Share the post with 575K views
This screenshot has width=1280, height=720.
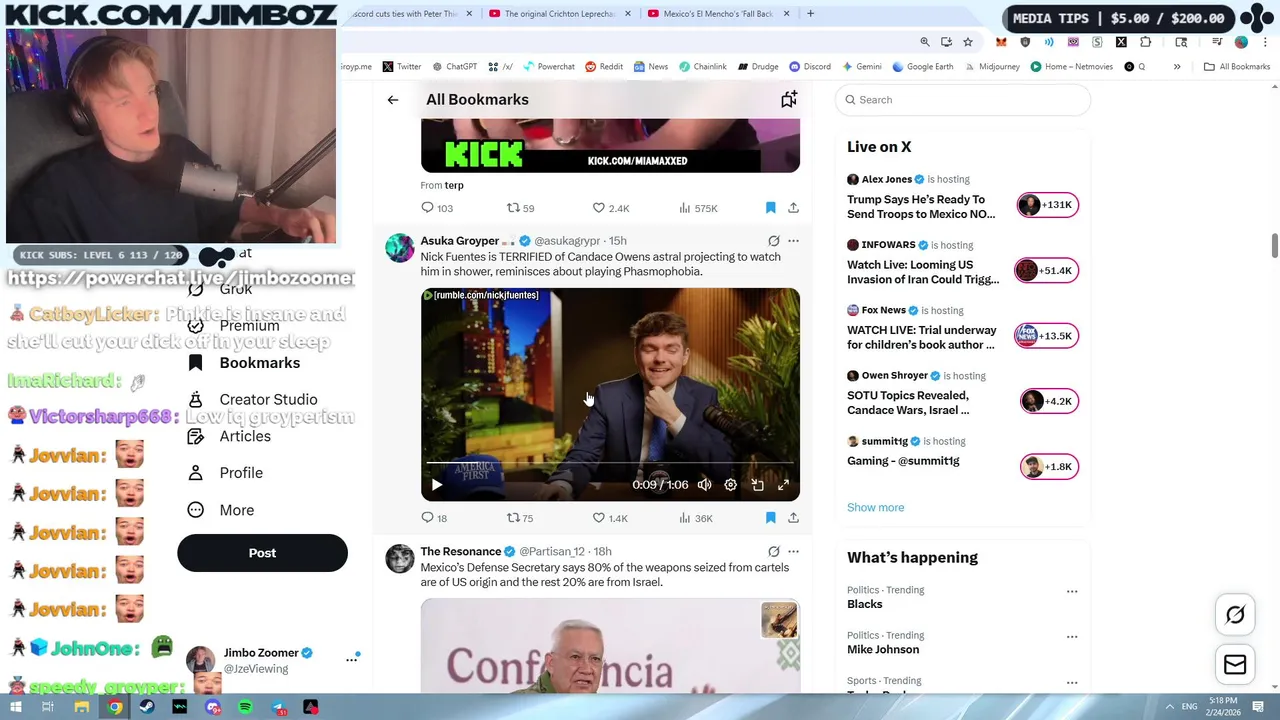(x=793, y=208)
